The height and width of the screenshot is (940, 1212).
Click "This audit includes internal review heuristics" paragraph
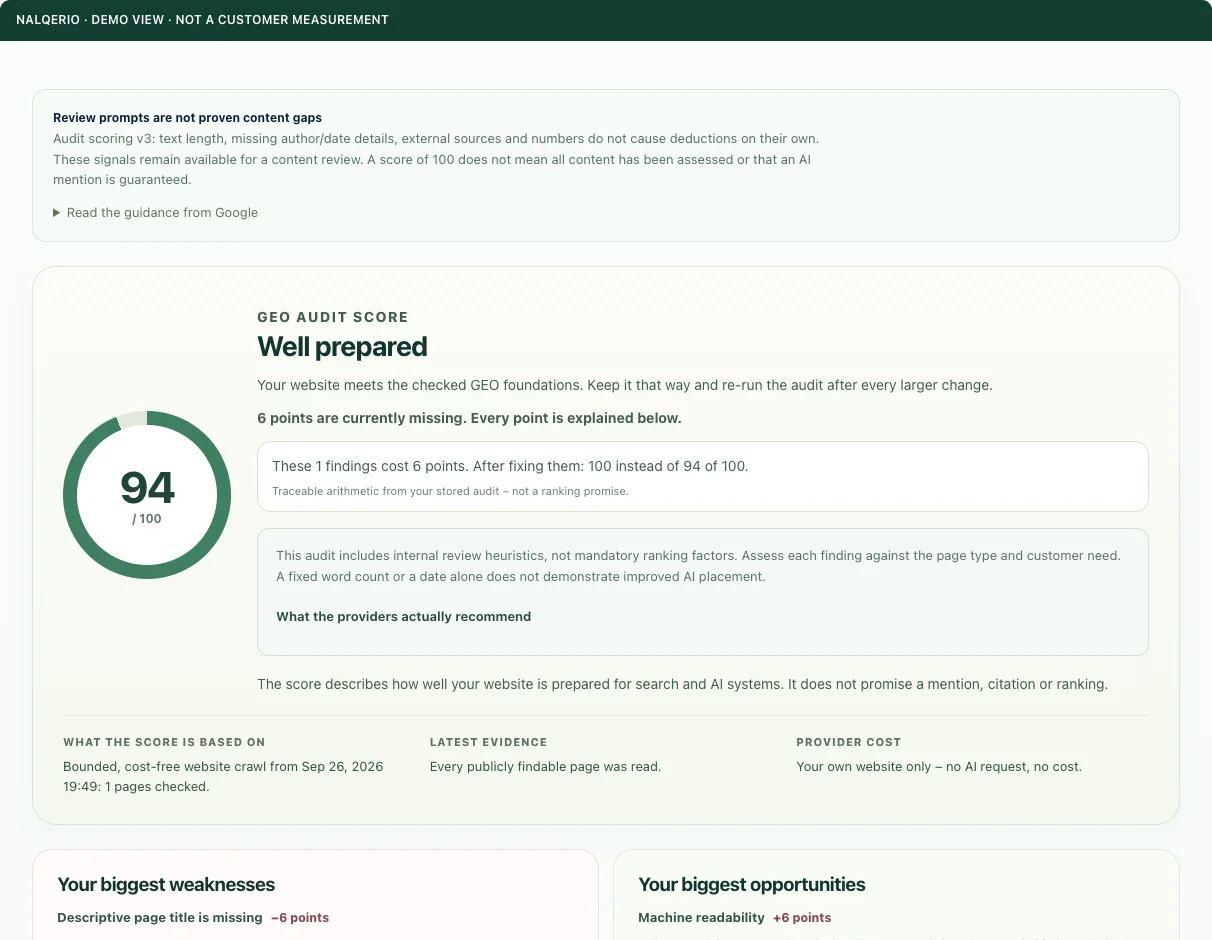[698, 566]
